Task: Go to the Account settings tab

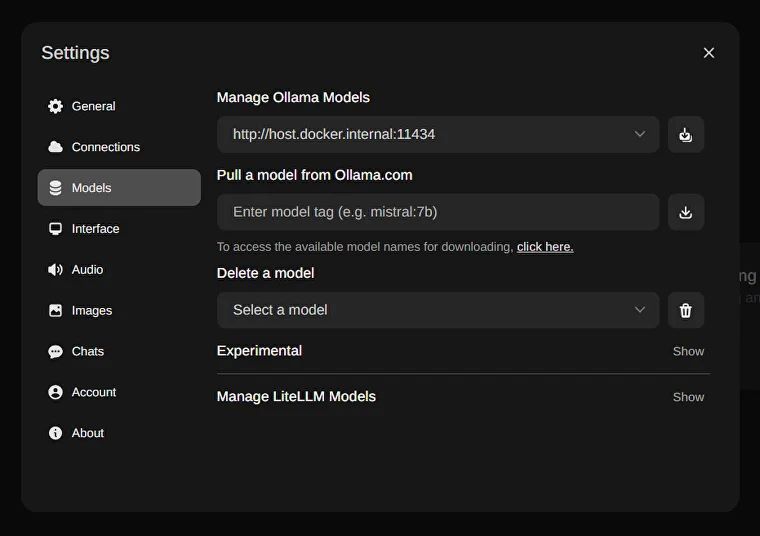Action: tap(93, 392)
